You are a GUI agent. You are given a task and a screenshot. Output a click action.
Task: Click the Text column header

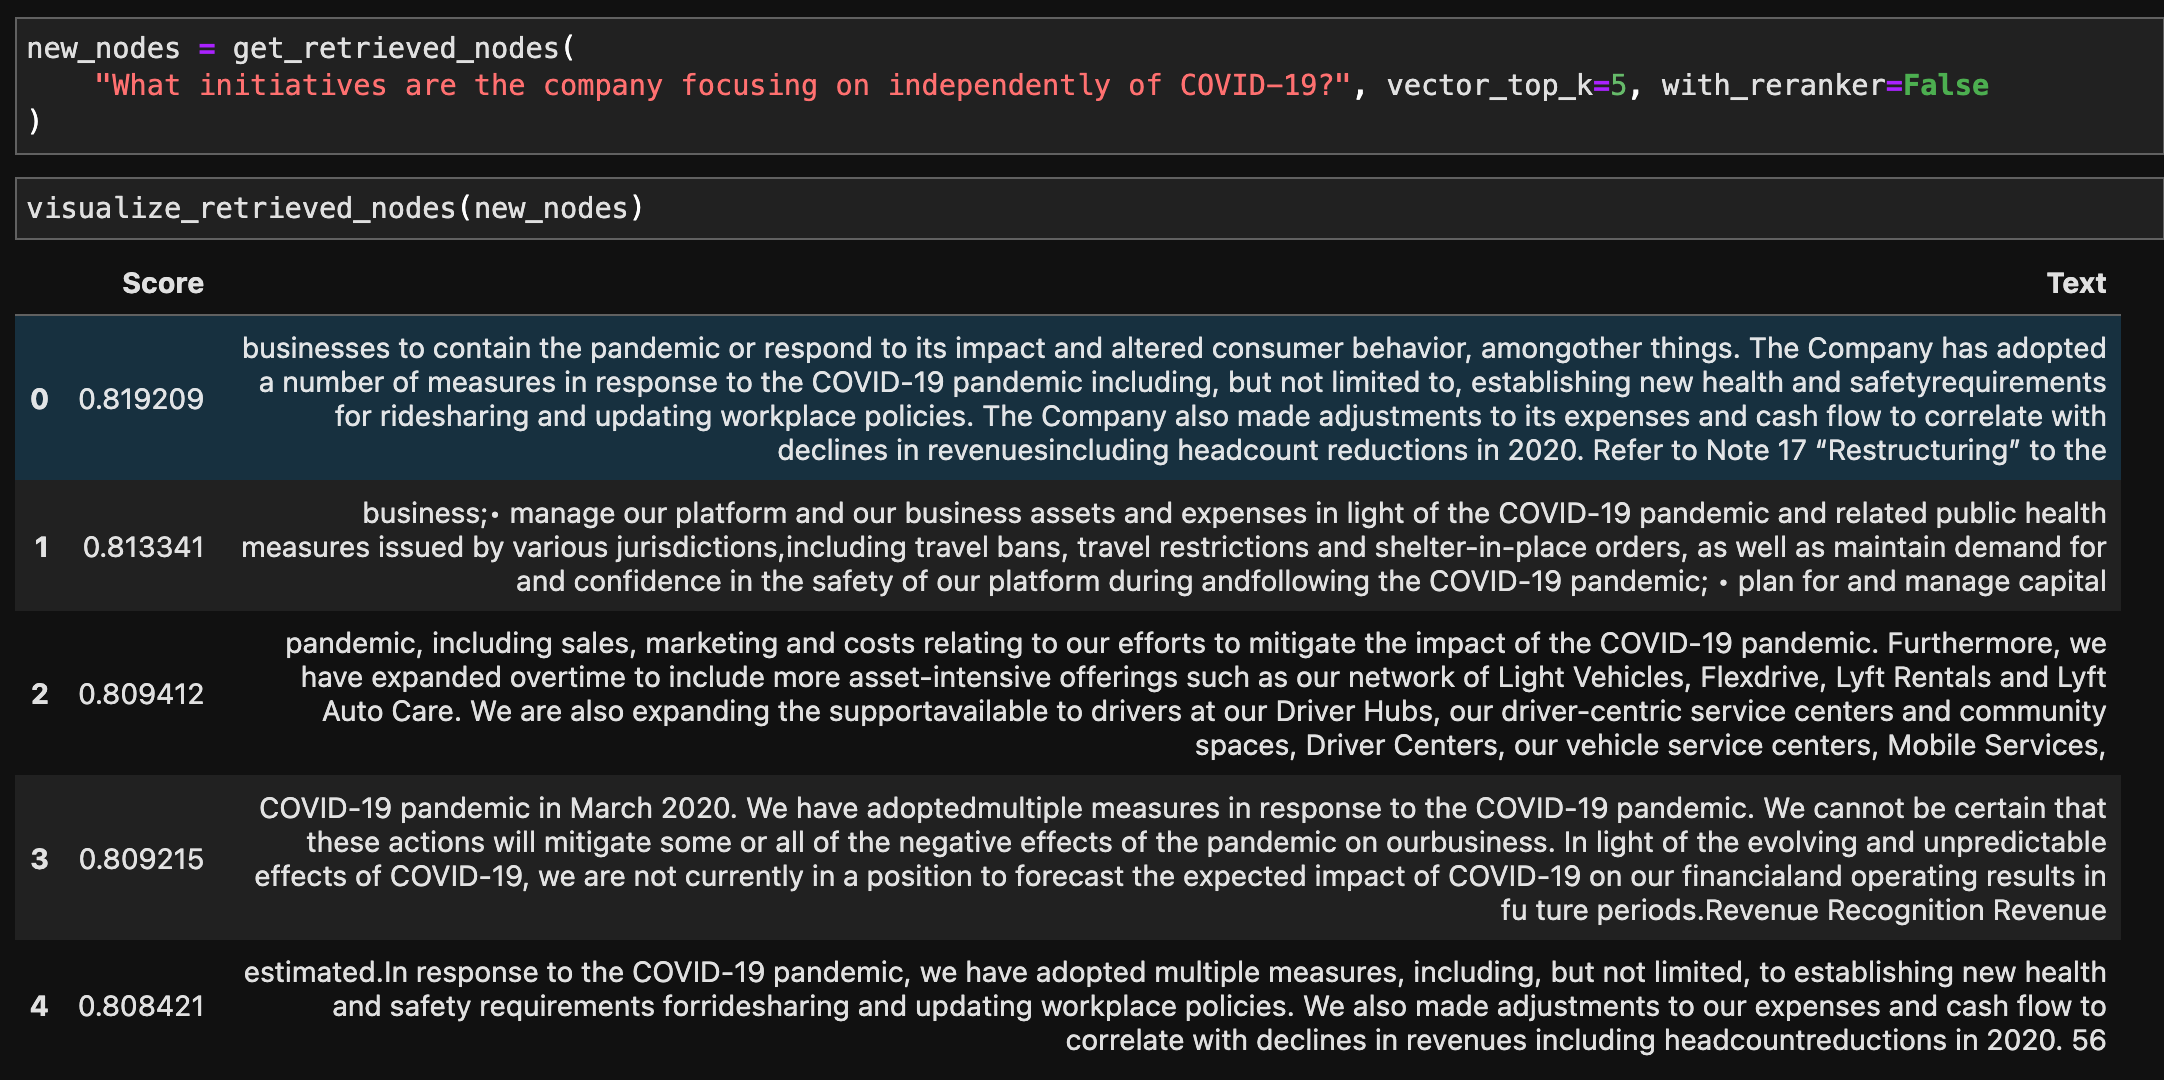pyautogui.click(x=2076, y=284)
